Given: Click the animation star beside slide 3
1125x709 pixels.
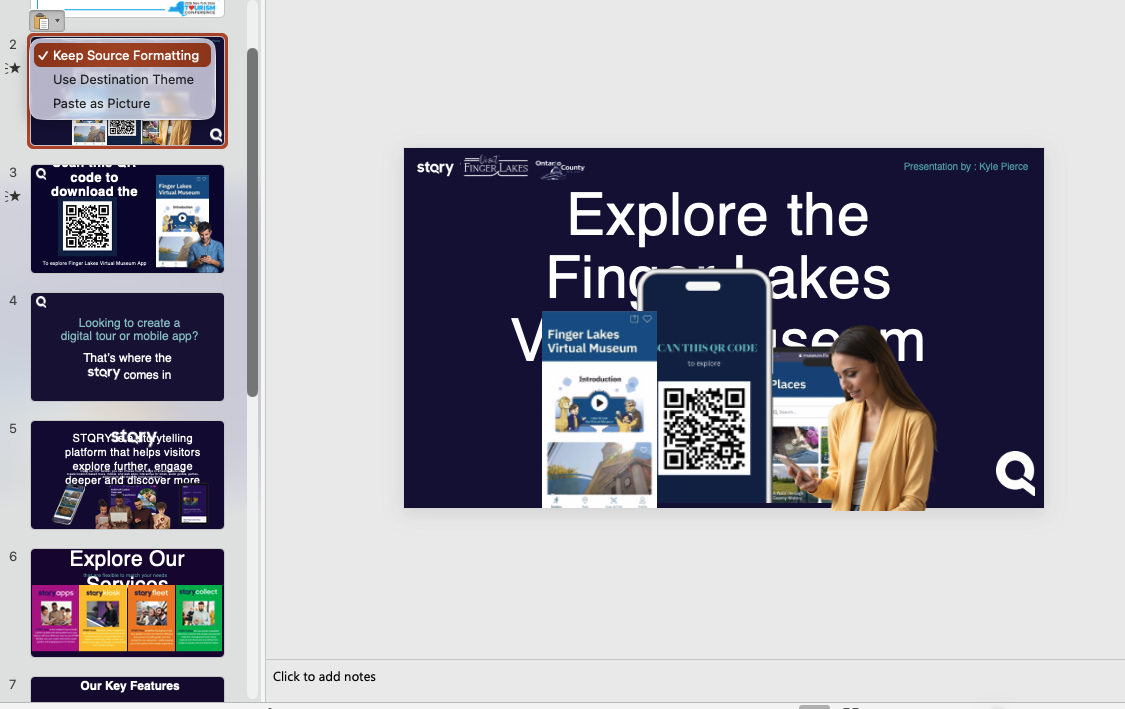Looking at the screenshot, I should click(x=13, y=196).
